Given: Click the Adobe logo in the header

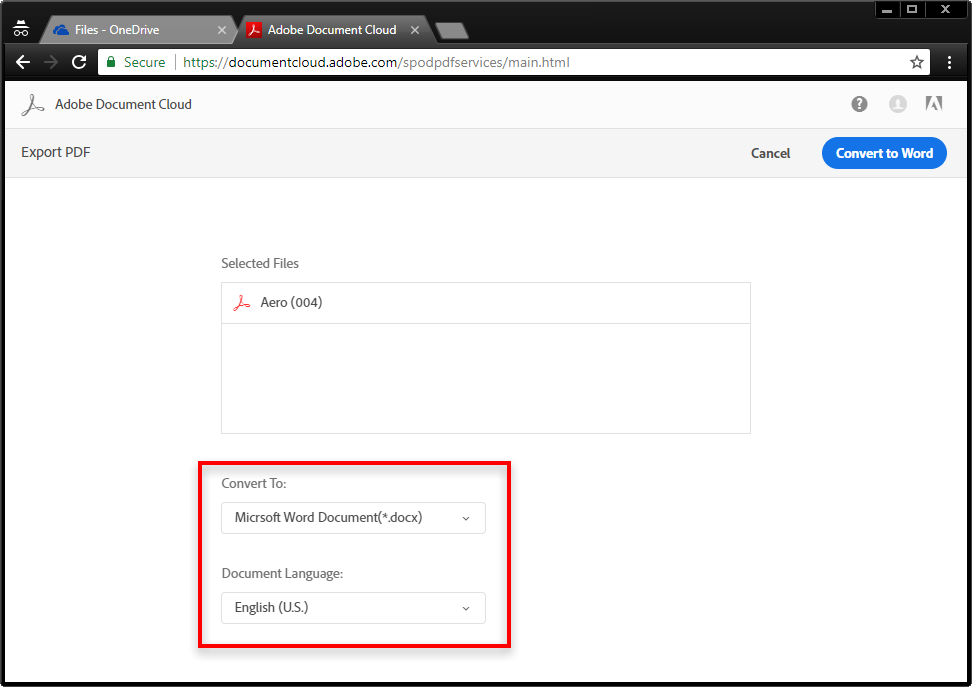Looking at the screenshot, I should click(x=933, y=103).
